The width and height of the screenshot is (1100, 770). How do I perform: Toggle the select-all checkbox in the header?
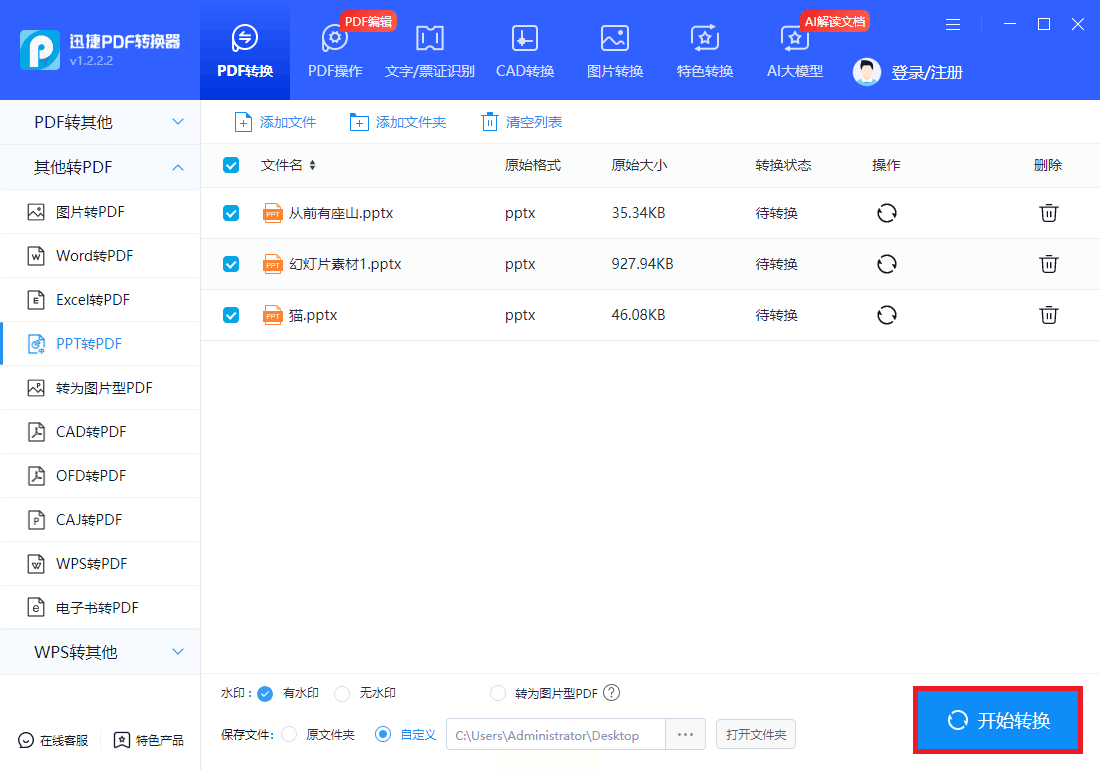tap(231, 165)
